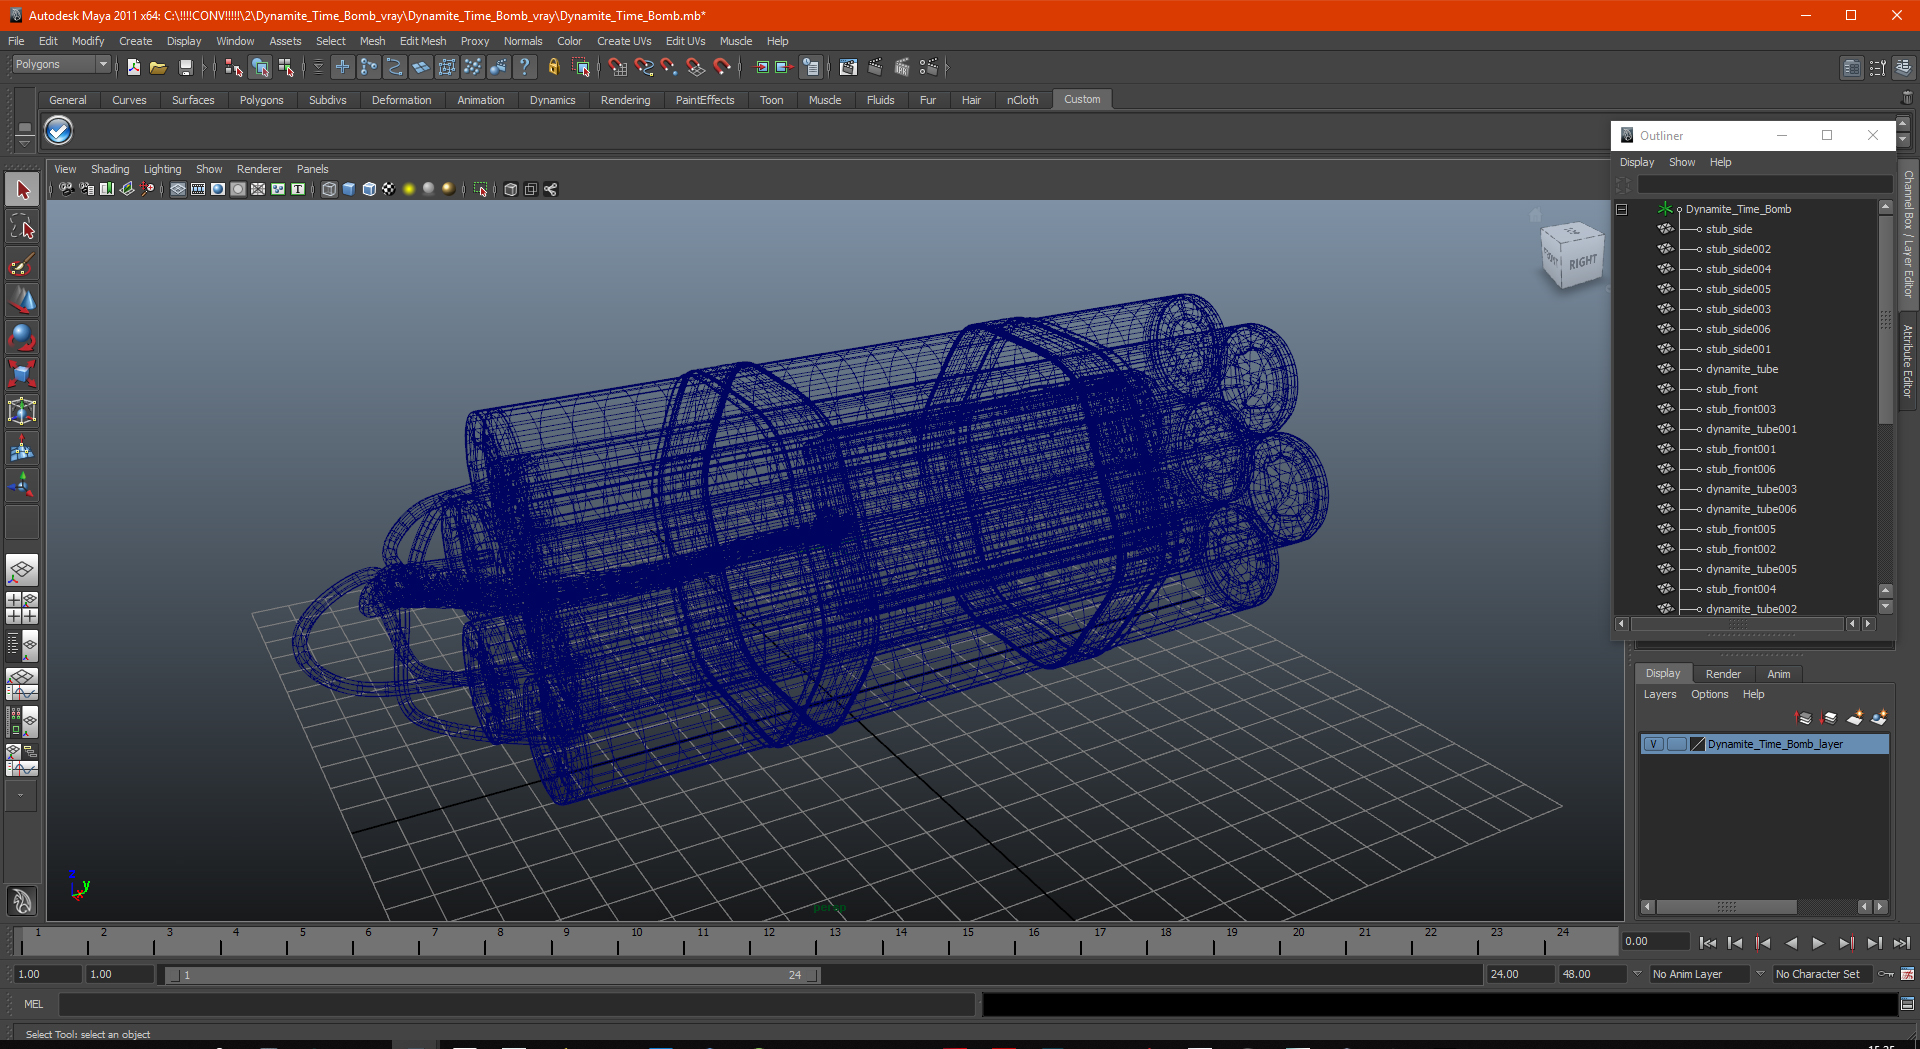Click Snap to curves magnet icon
This screenshot has height=1049, width=1920.
click(643, 67)
